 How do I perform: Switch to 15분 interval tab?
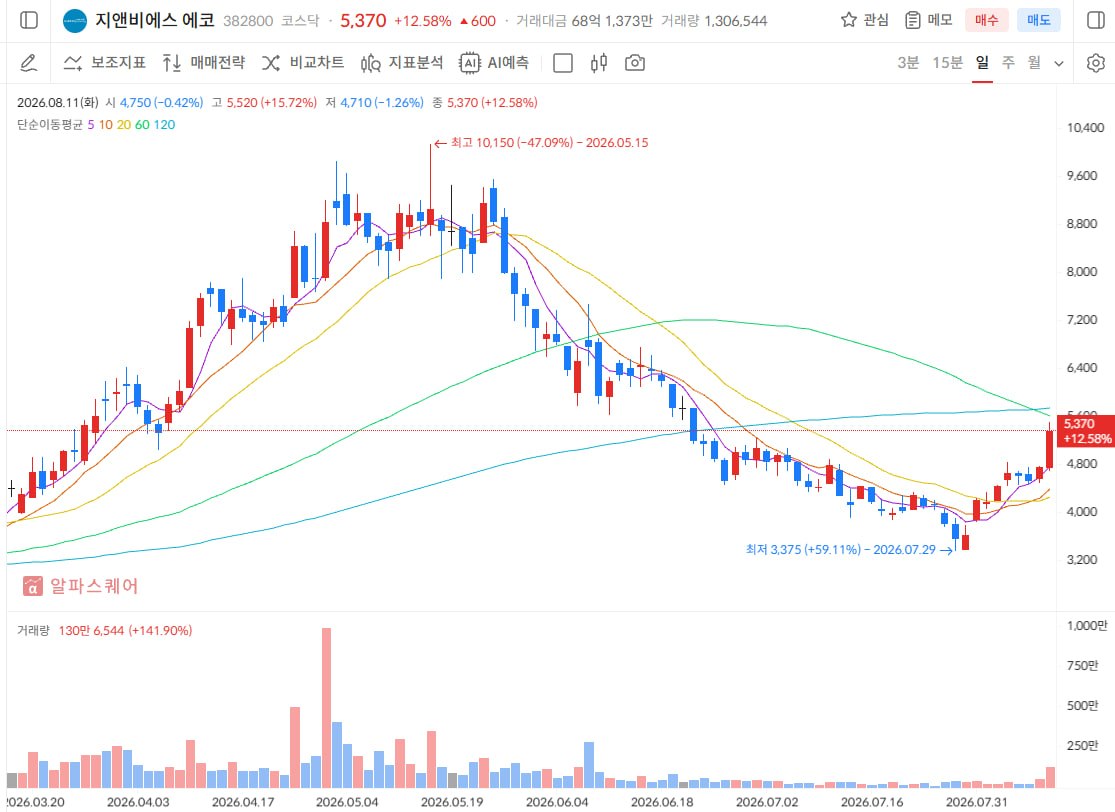point(947,63)
